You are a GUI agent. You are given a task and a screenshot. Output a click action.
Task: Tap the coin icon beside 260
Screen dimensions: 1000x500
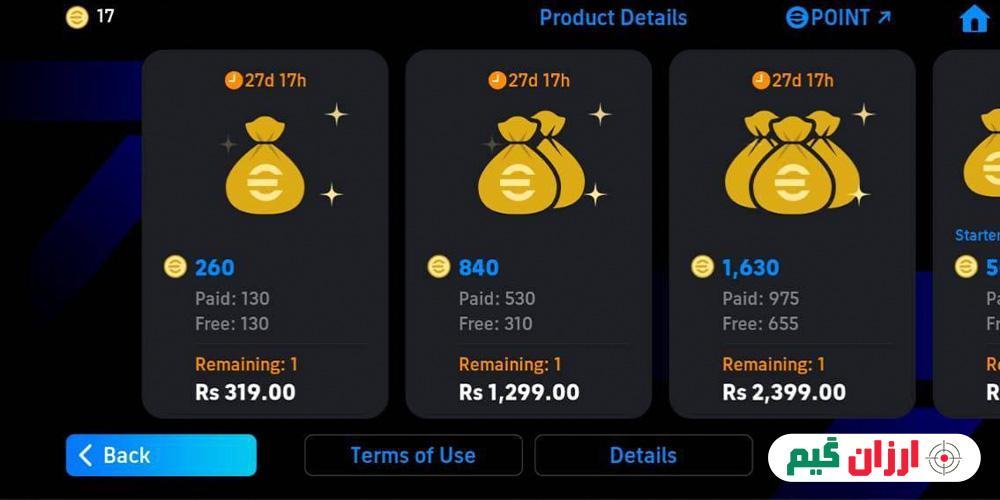(175, 267)
